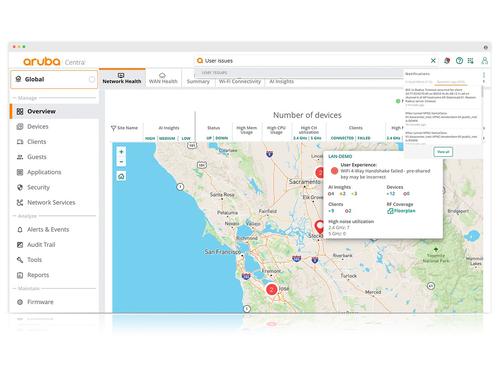The image size is (500, 390).
Task: Clear the search with the X icon
Action: click(433, 61)
